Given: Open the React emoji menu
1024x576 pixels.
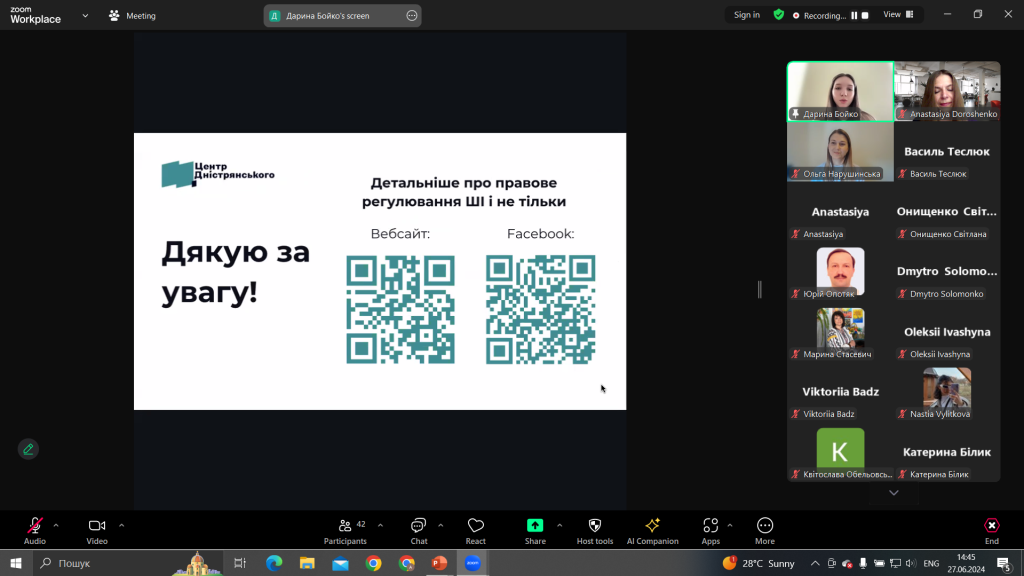Looking at the screenshot, I should click(x=475, y=531).
